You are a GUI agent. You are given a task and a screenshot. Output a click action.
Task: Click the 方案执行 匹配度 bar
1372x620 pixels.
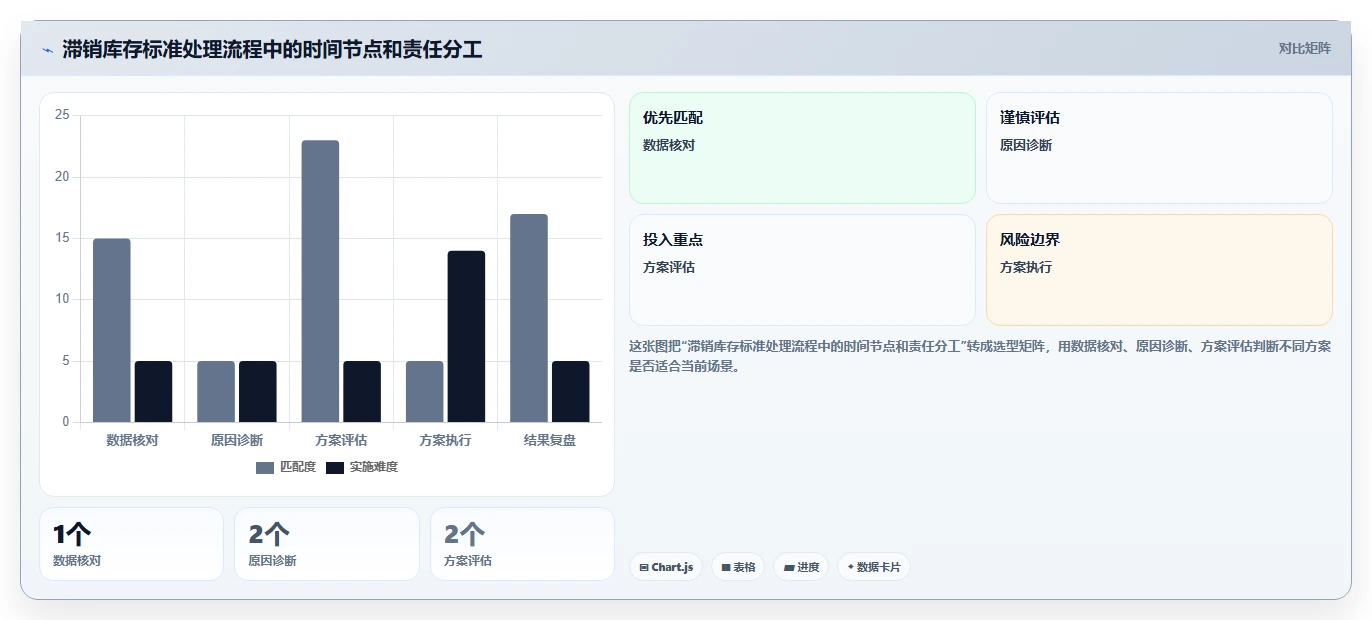[425, 391]
